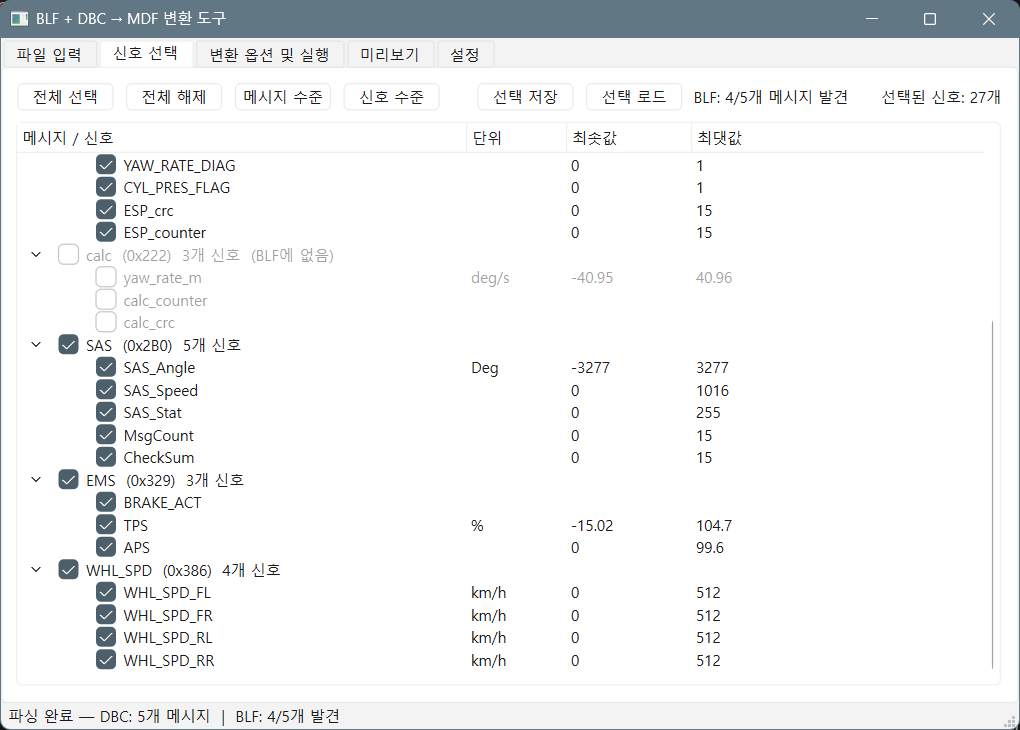
Task: Toggle the WHL_SPD_FL checkbox
Action: (106, 593)
